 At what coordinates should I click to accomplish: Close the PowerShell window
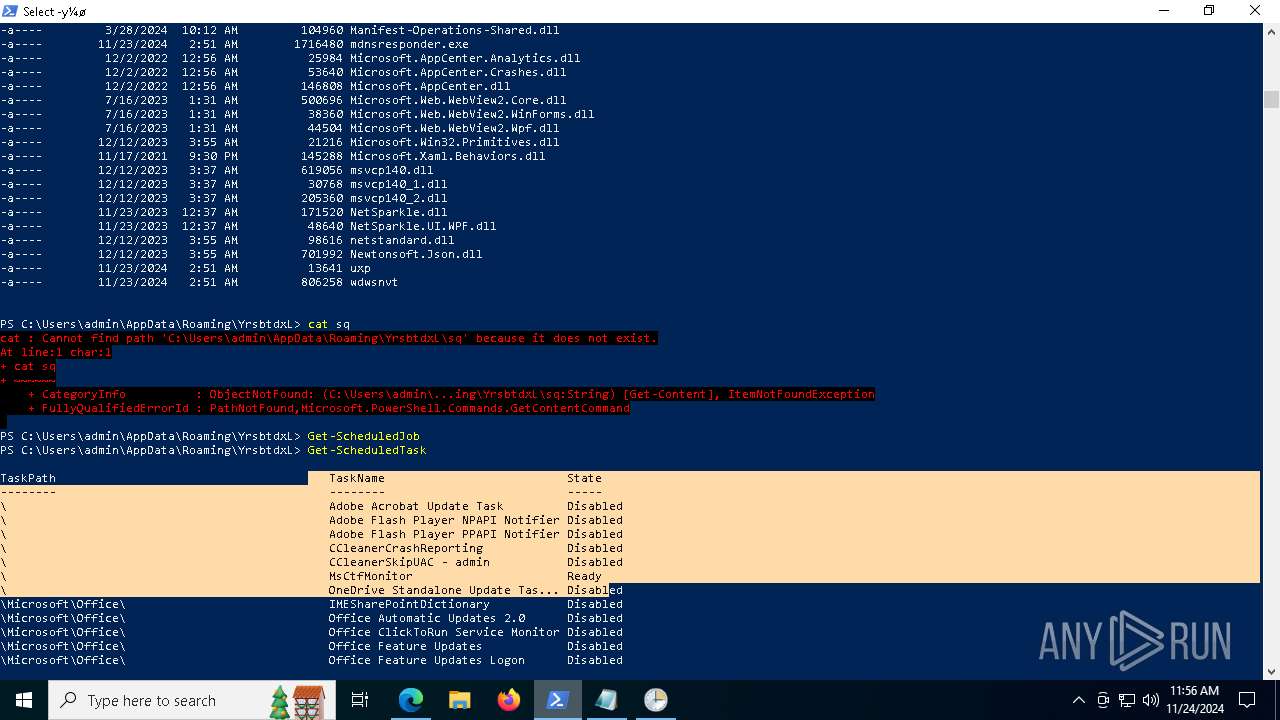(x=1255, y=11)
